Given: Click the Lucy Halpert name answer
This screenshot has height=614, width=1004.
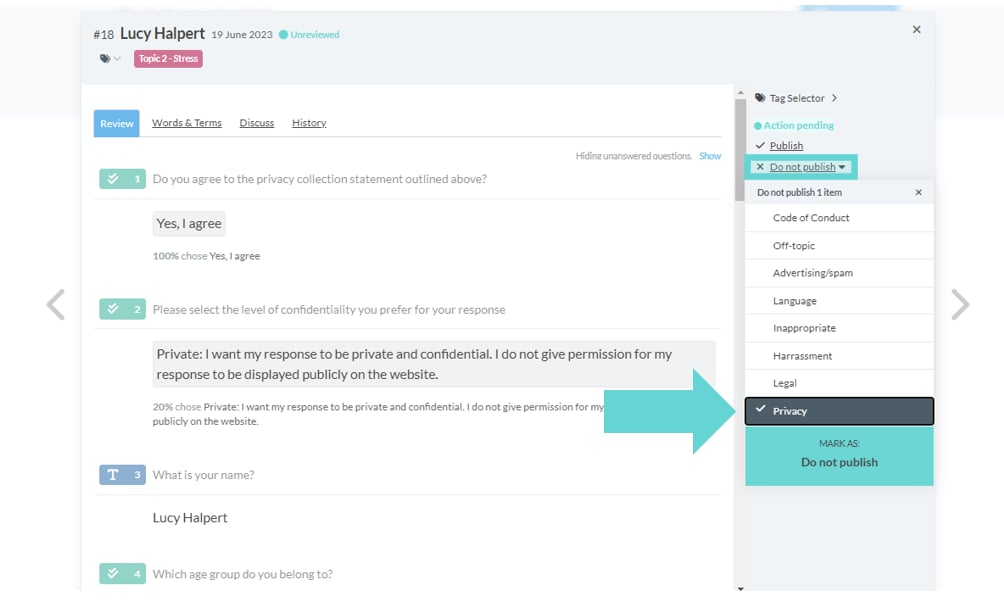Looking at the screenshot, I should pyautogui.click(x=190, y=517).
